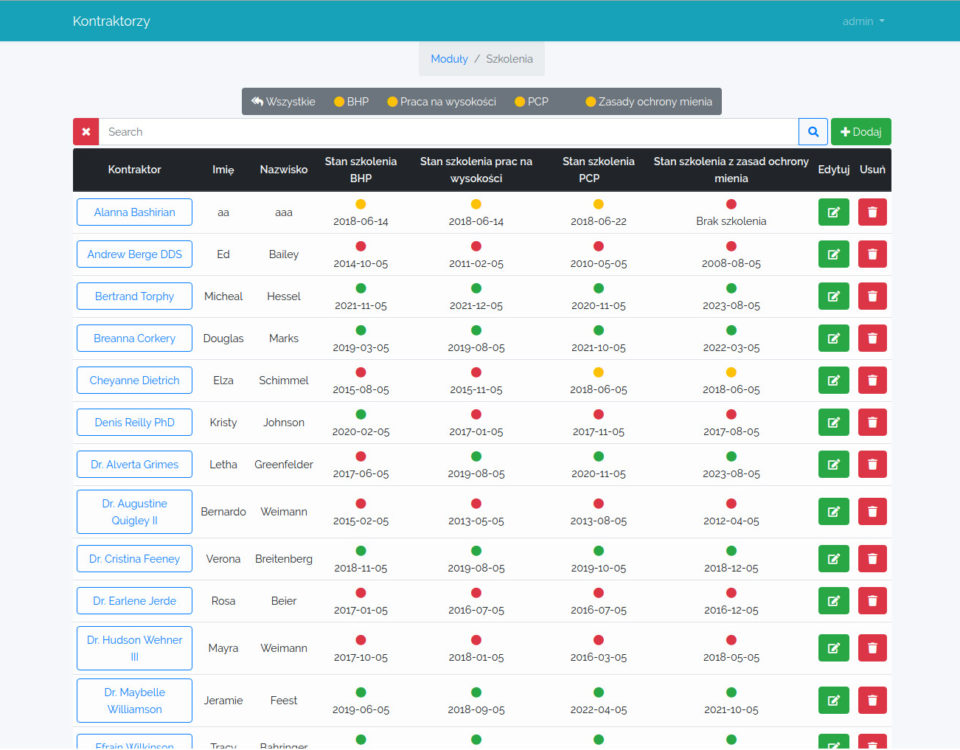Screen dimensions: 960x750
Task: Edit the Dr. Augustine Quigley II row
Action: coord(833,512)
